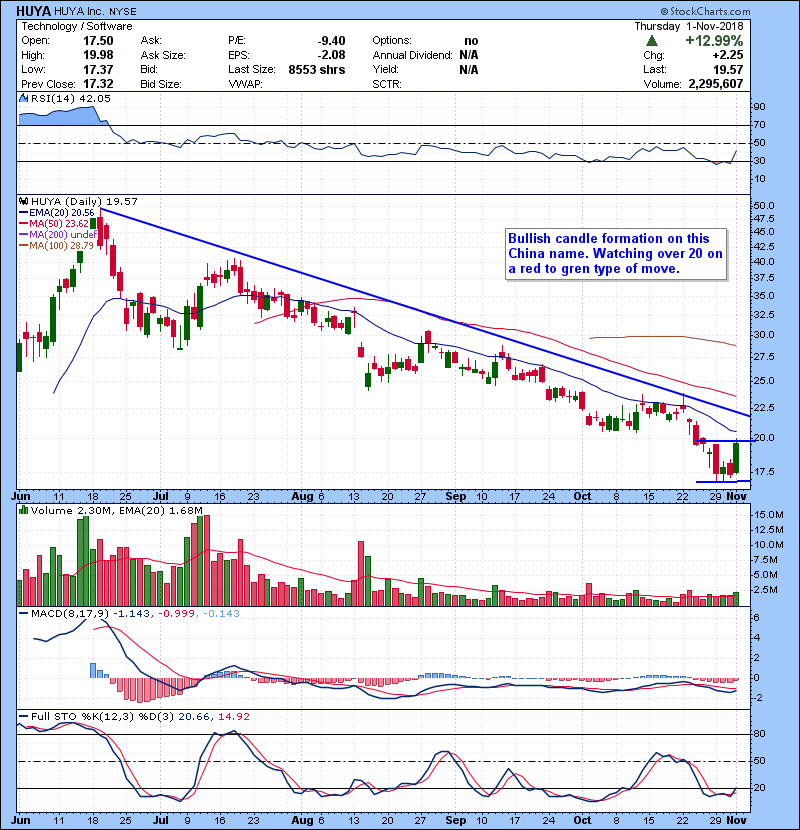Select the +12.99% percent change value
Screen dimensions: 800x830
(x=714, y=41)
